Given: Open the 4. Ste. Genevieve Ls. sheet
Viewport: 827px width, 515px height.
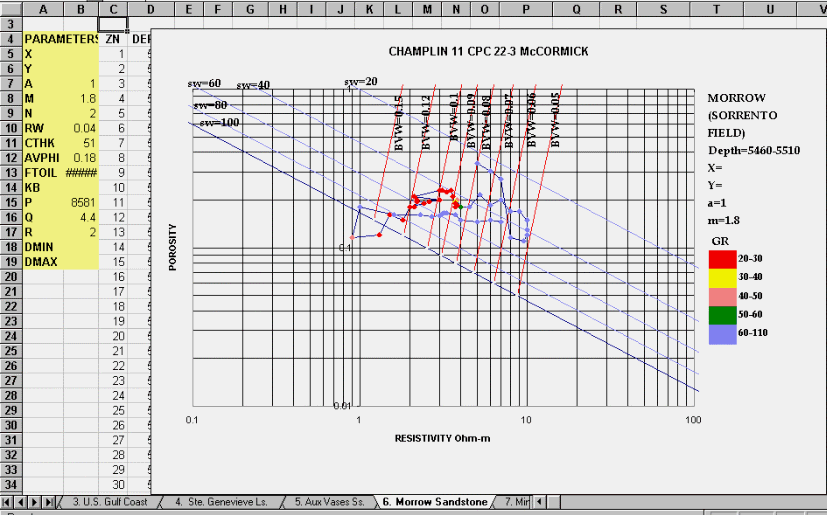Looking at the screenshot, I should 220,501.
